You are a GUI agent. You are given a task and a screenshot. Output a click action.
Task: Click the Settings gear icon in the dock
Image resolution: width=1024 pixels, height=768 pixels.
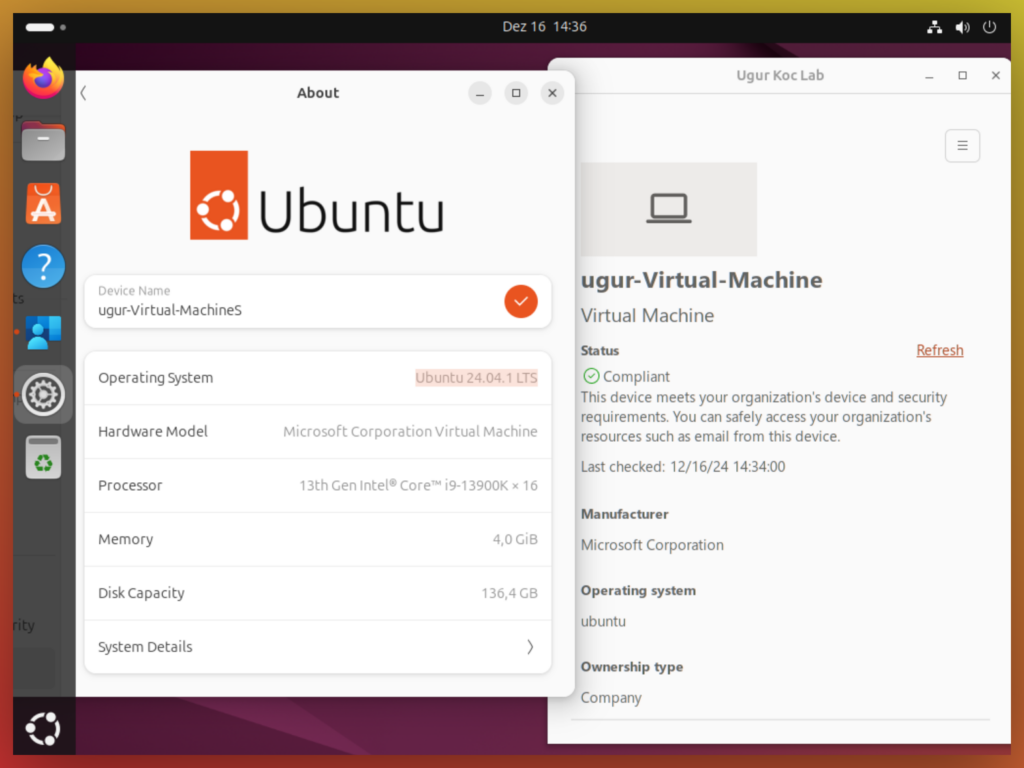click(42, 394)
